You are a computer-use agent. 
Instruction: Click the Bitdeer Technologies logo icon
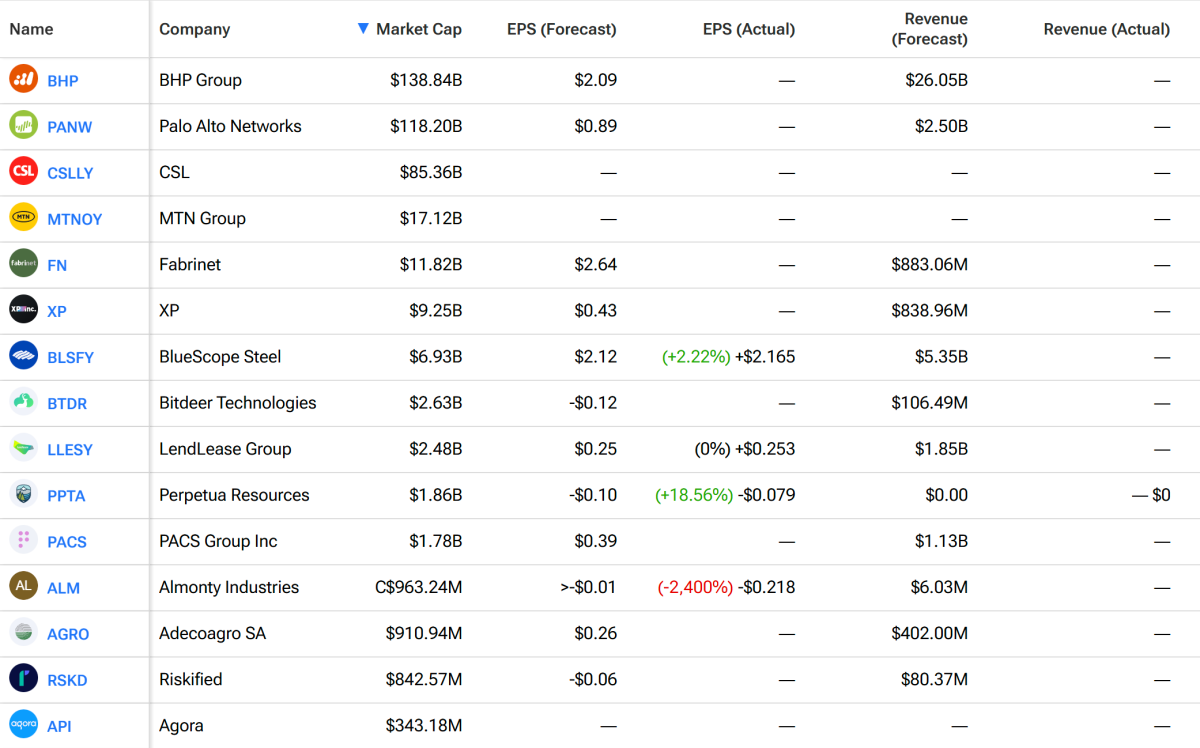23,402
